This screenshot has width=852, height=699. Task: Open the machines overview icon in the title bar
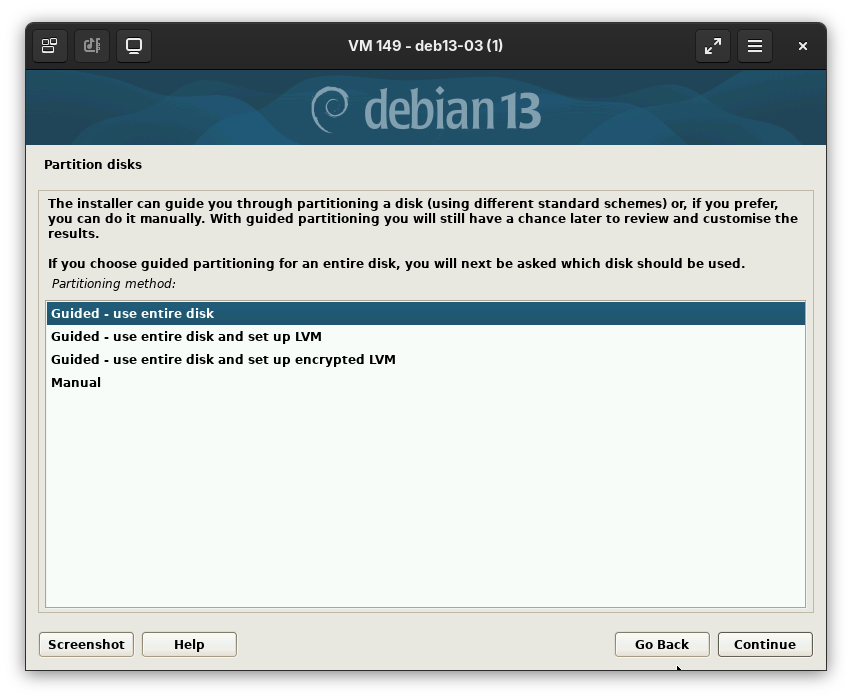[x=49, y=46]
